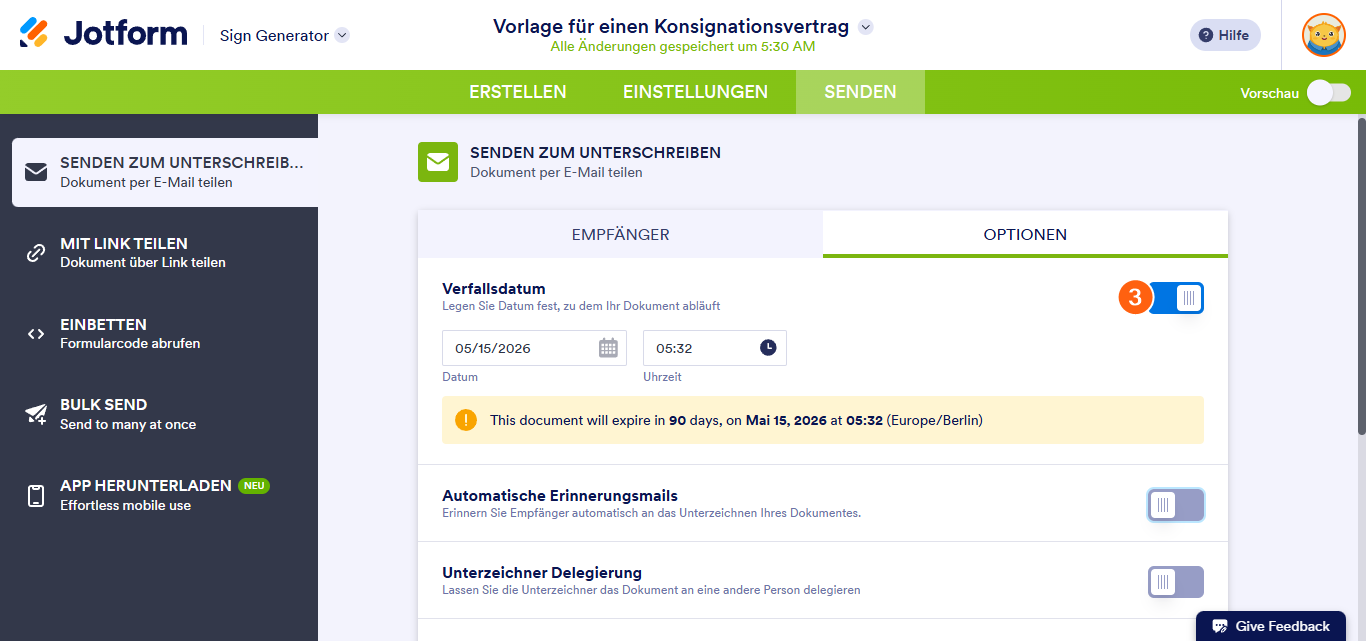Enable Unterzeichner Delegierung
Viewport: 1366px width, 641px height.
coord(1175,581)
